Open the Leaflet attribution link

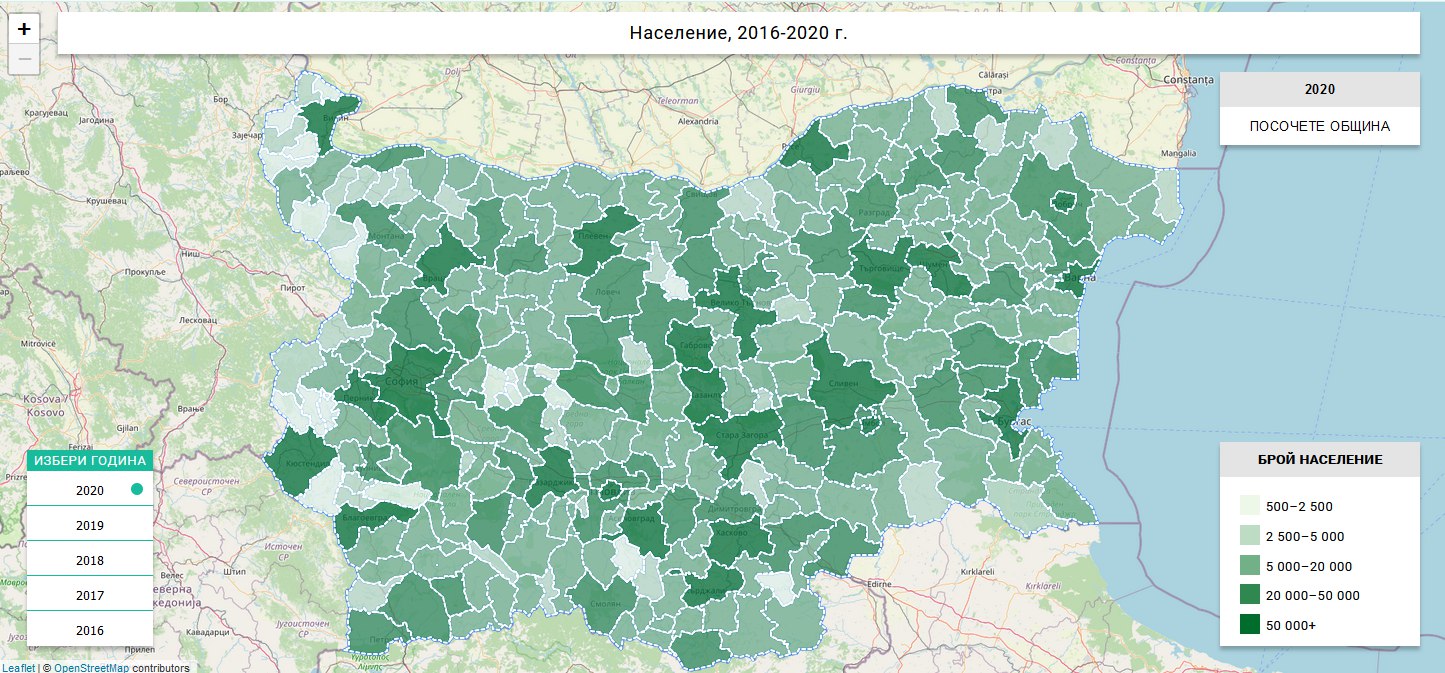18,667
